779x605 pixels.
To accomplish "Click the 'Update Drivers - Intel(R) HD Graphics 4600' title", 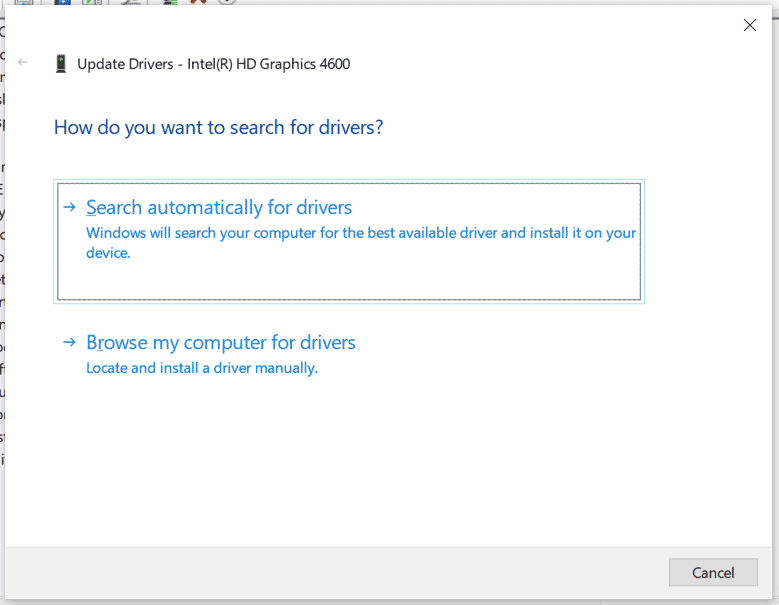I will tap(214, 64).
